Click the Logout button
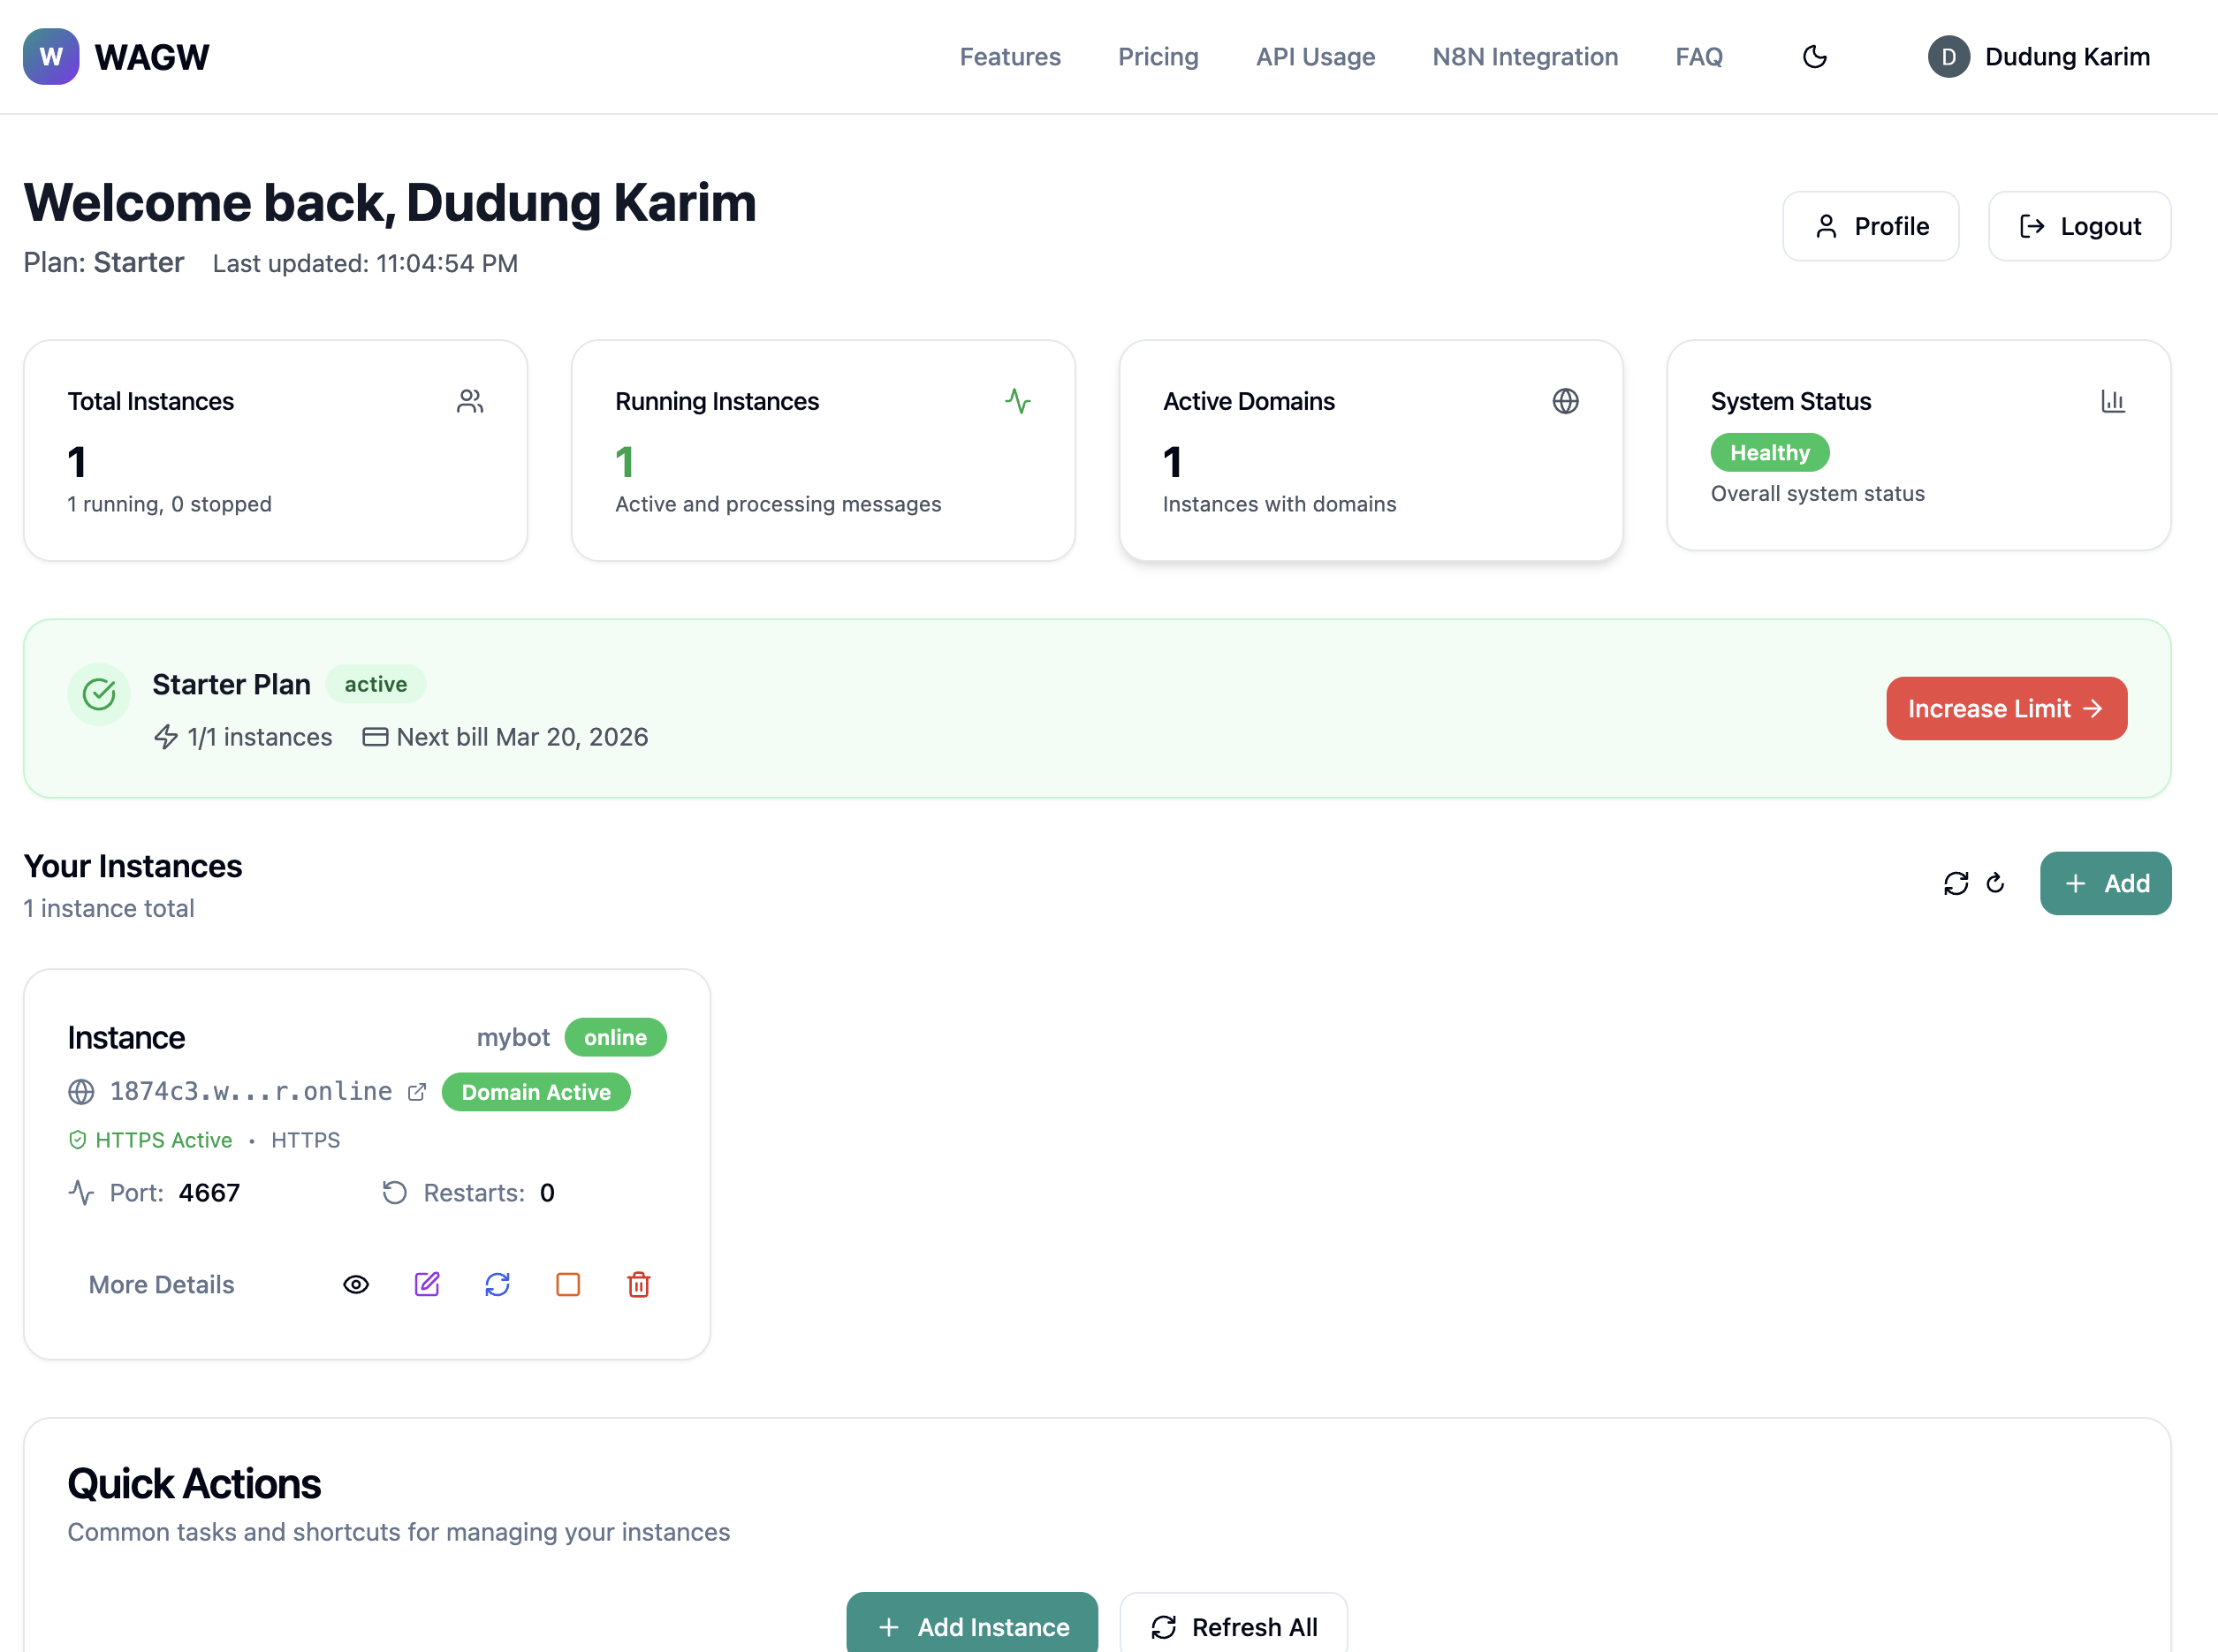 click(2079, 226)
